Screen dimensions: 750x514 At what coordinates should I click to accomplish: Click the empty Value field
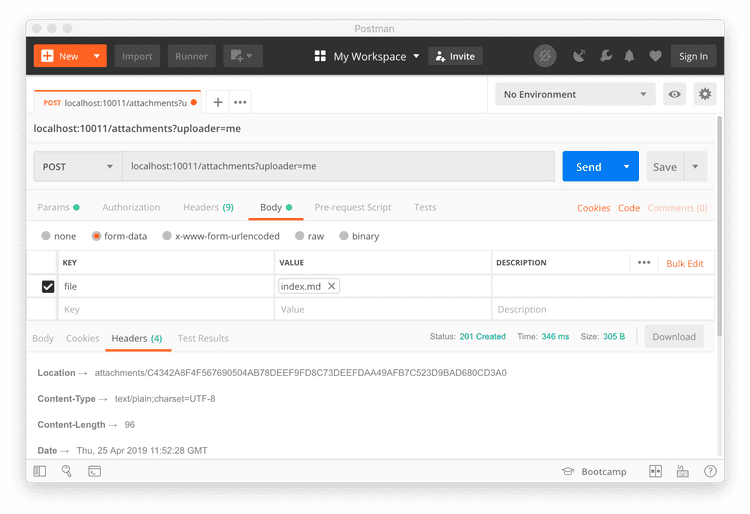383,309
